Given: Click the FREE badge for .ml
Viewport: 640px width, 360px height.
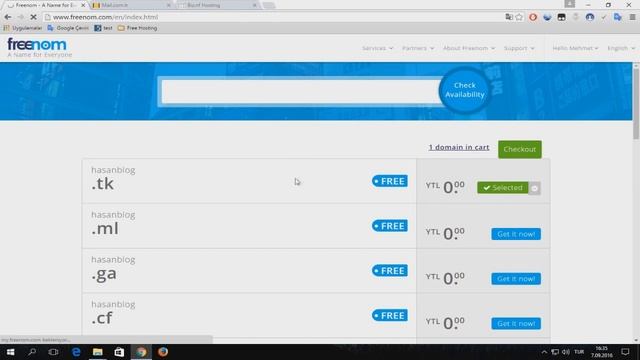Looking at the screenshot, I should (x=389, y=226).
